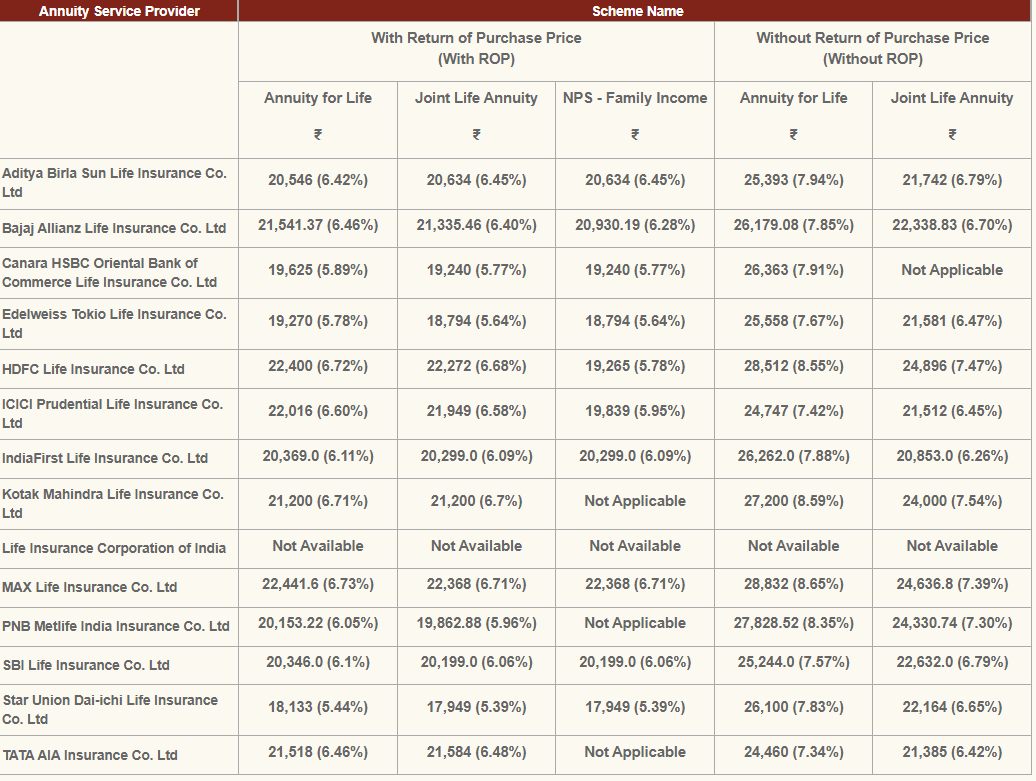1036x781 pixels.
Task: Click the Scheme Name header
Action: point(638,11)
